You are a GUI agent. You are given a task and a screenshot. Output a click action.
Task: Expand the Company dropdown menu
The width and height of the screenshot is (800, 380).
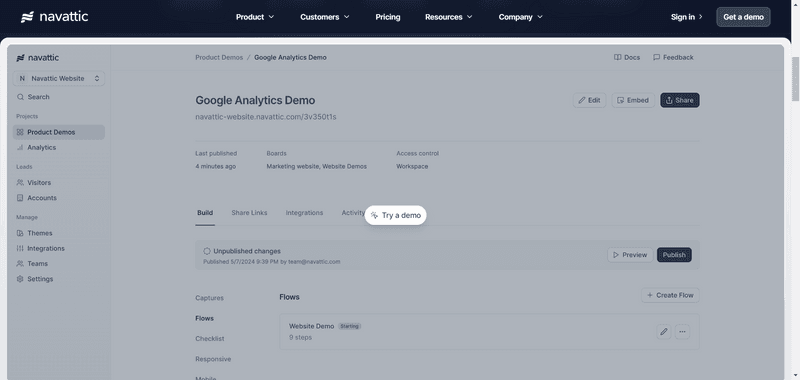coord(520,17)
